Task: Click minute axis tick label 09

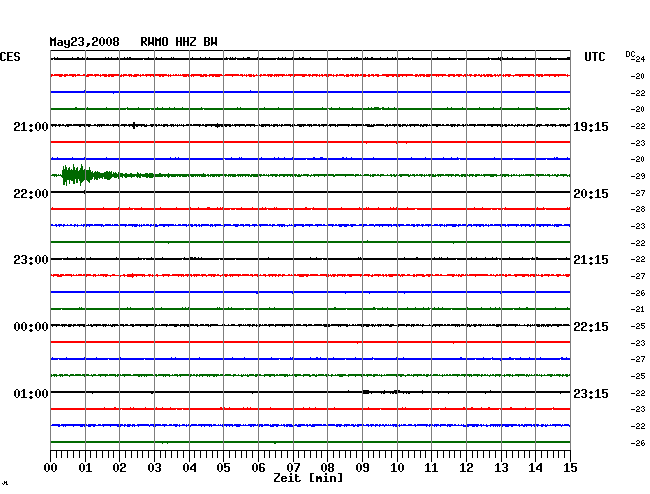Action: 362,468
